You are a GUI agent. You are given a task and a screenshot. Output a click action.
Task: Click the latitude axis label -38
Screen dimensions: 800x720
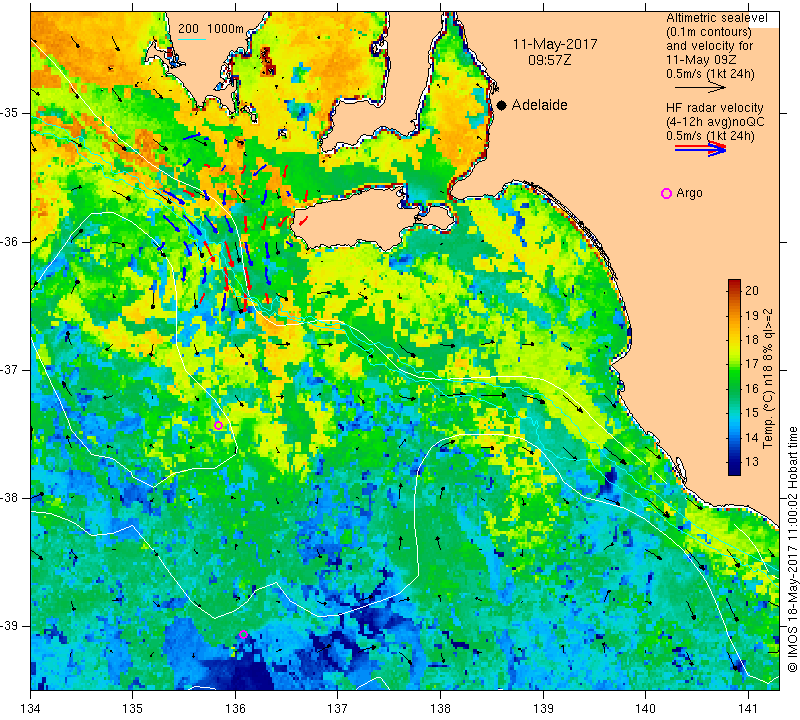[10, 498]
